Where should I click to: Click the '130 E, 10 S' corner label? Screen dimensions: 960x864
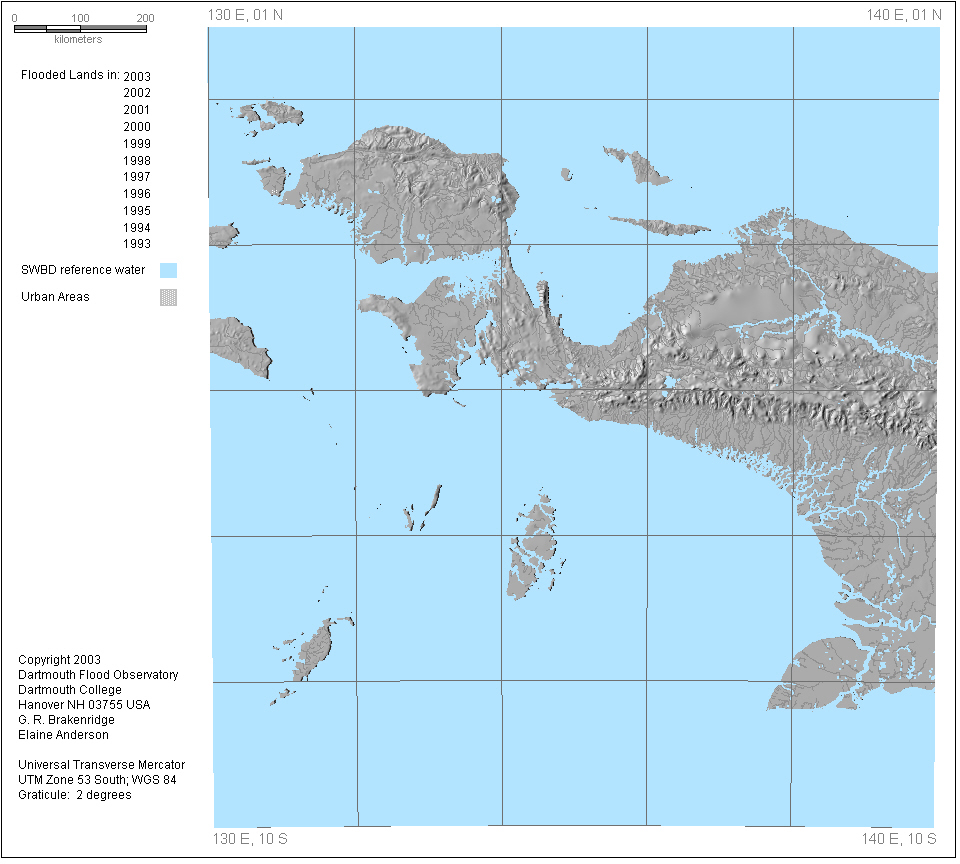[250, 838]
